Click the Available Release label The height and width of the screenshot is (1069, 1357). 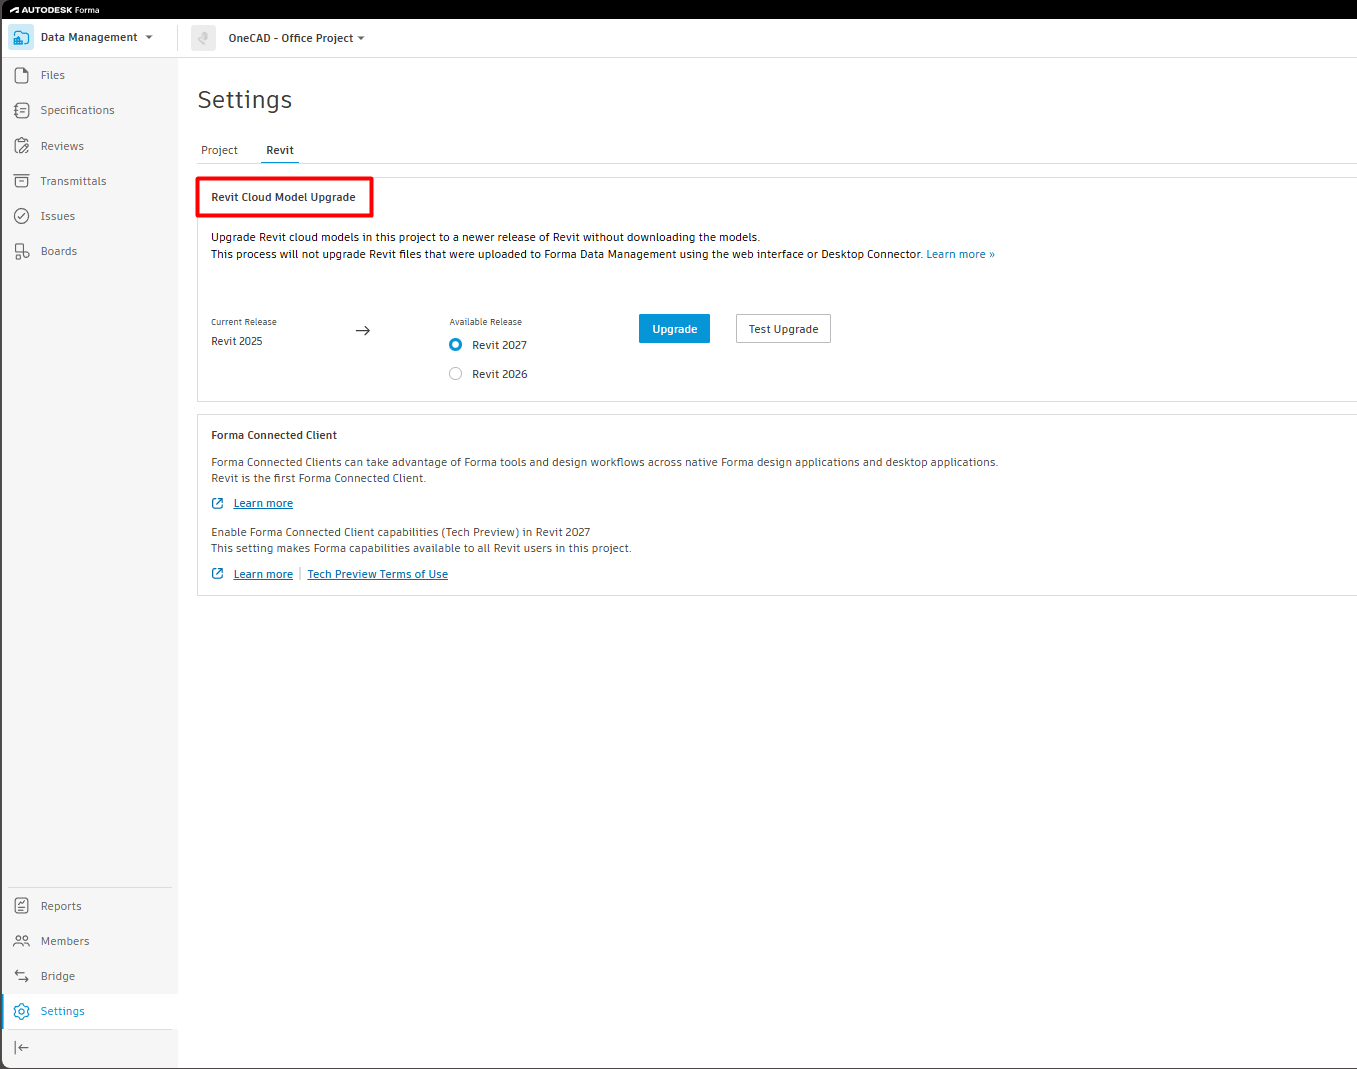coord(485,322)
